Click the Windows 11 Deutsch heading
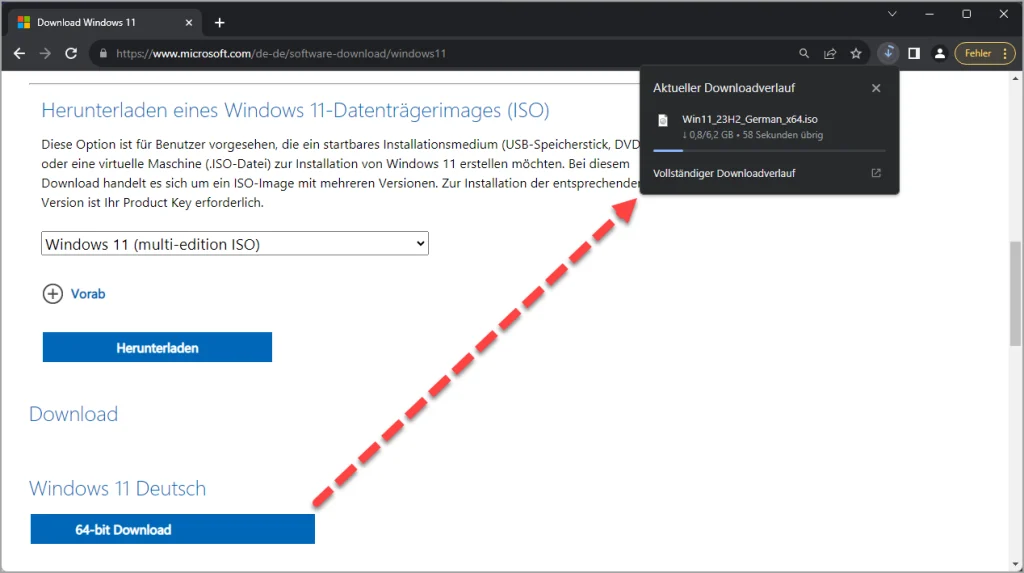The width and height of the screenshot is (1024, 573). click(x=118, y=489)
